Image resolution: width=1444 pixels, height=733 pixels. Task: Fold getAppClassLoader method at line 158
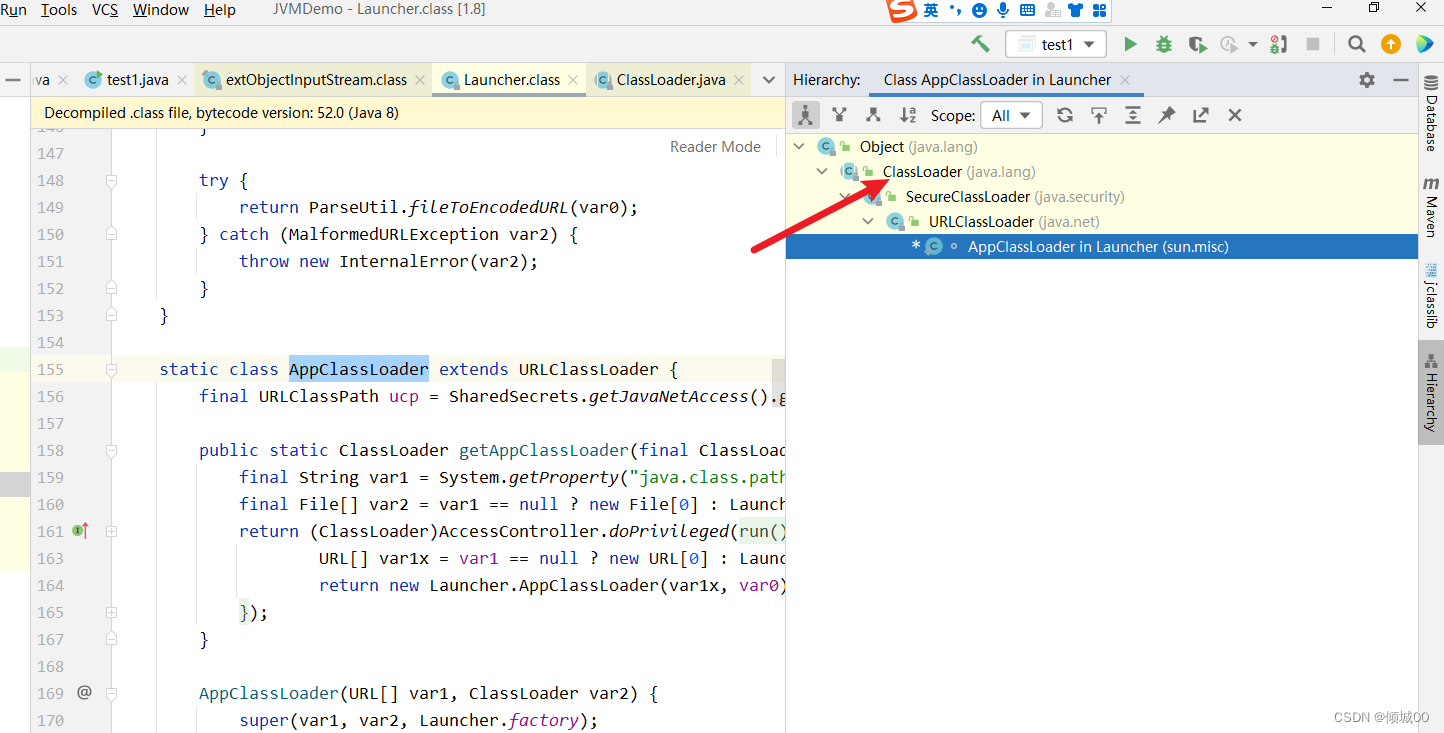111,450
